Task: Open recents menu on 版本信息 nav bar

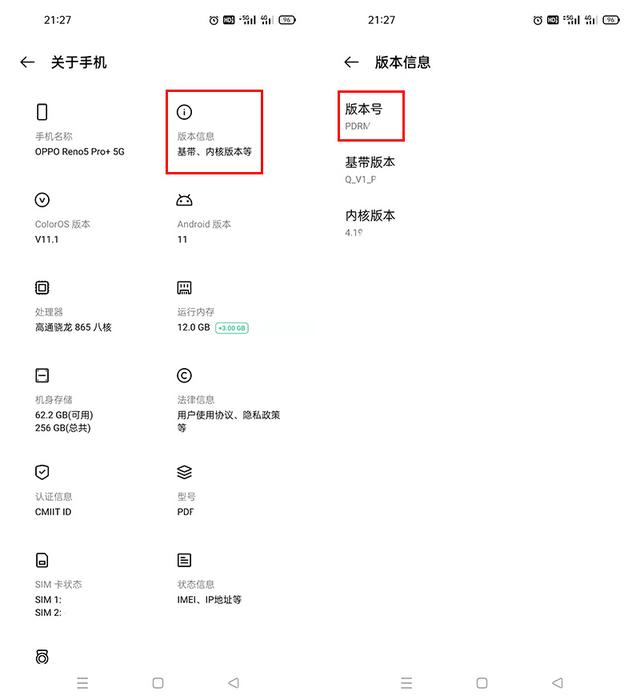Action: pos(407,683)
